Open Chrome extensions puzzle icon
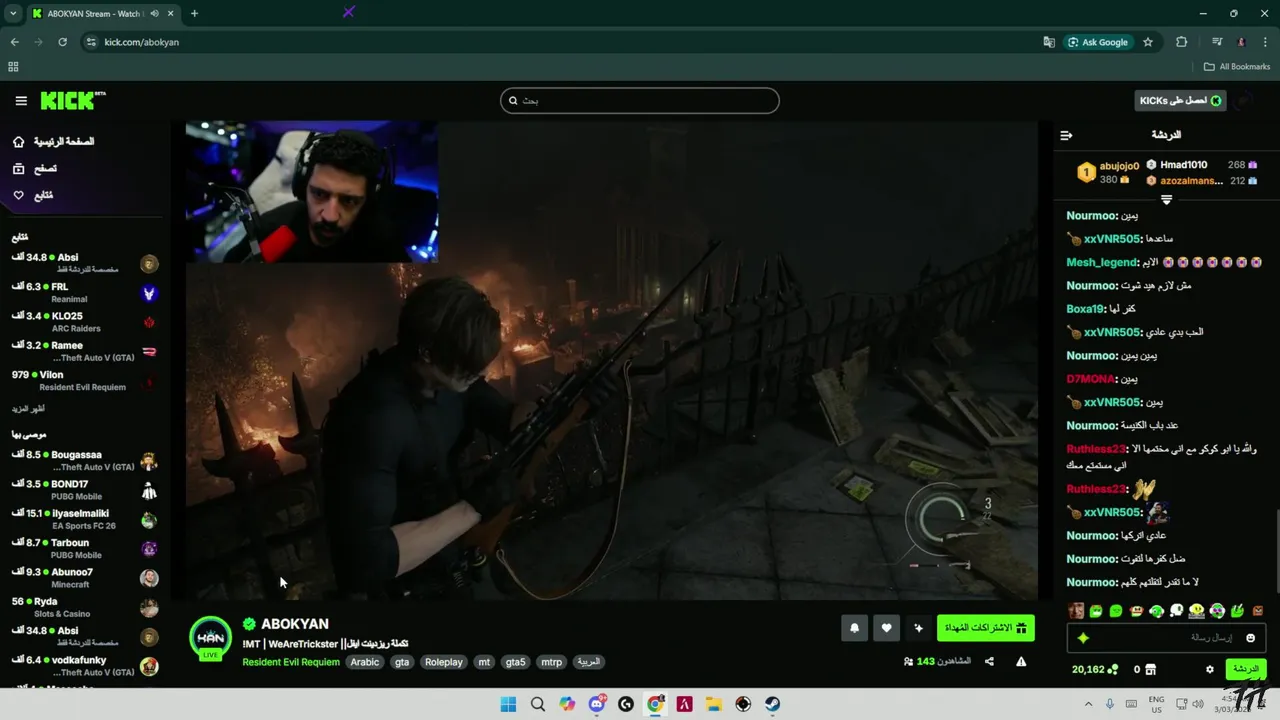The image size is (1280, 720). point(1182,42)
